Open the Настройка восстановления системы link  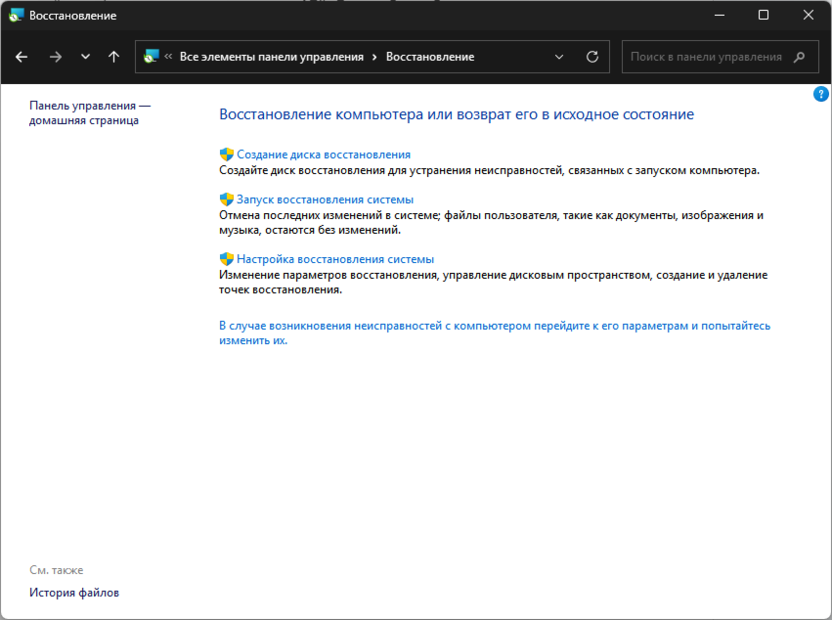pos(335,259)
